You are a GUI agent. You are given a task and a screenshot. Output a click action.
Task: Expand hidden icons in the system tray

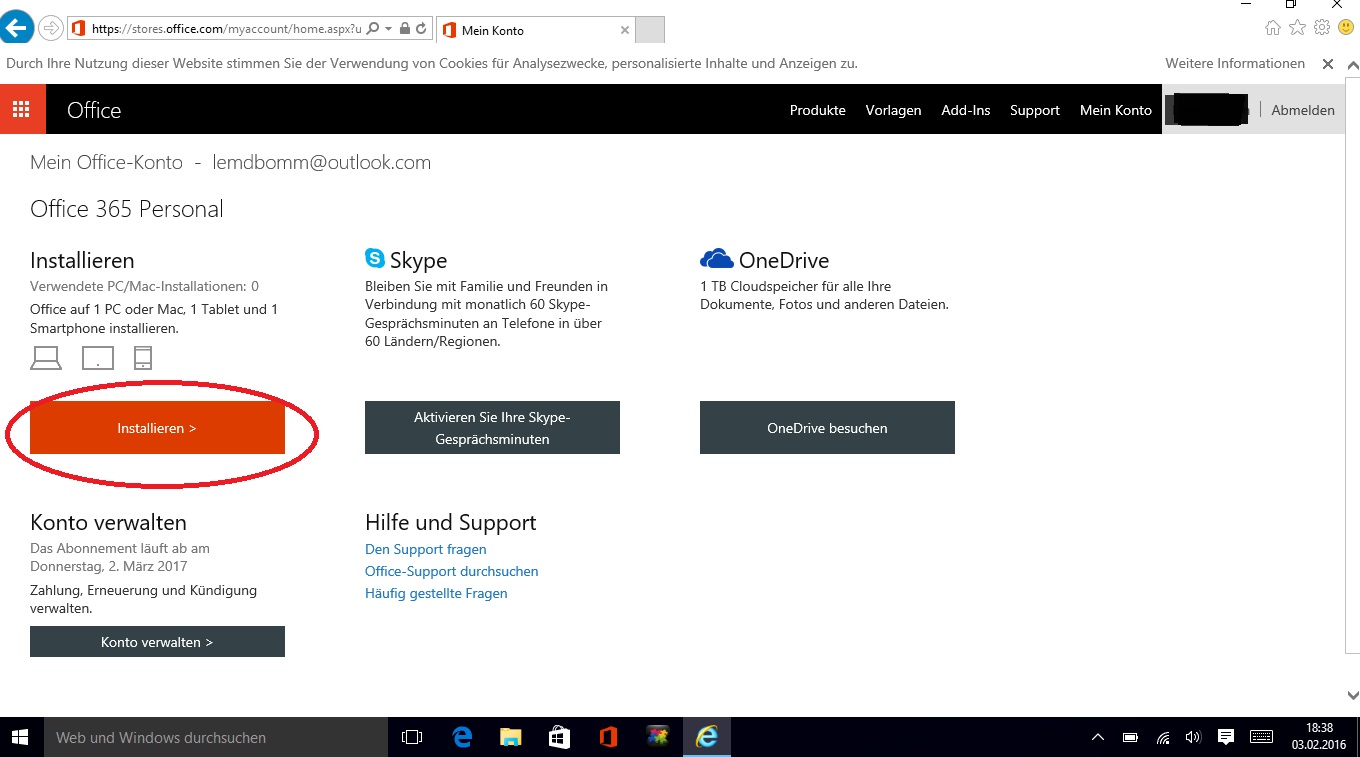1097,737
